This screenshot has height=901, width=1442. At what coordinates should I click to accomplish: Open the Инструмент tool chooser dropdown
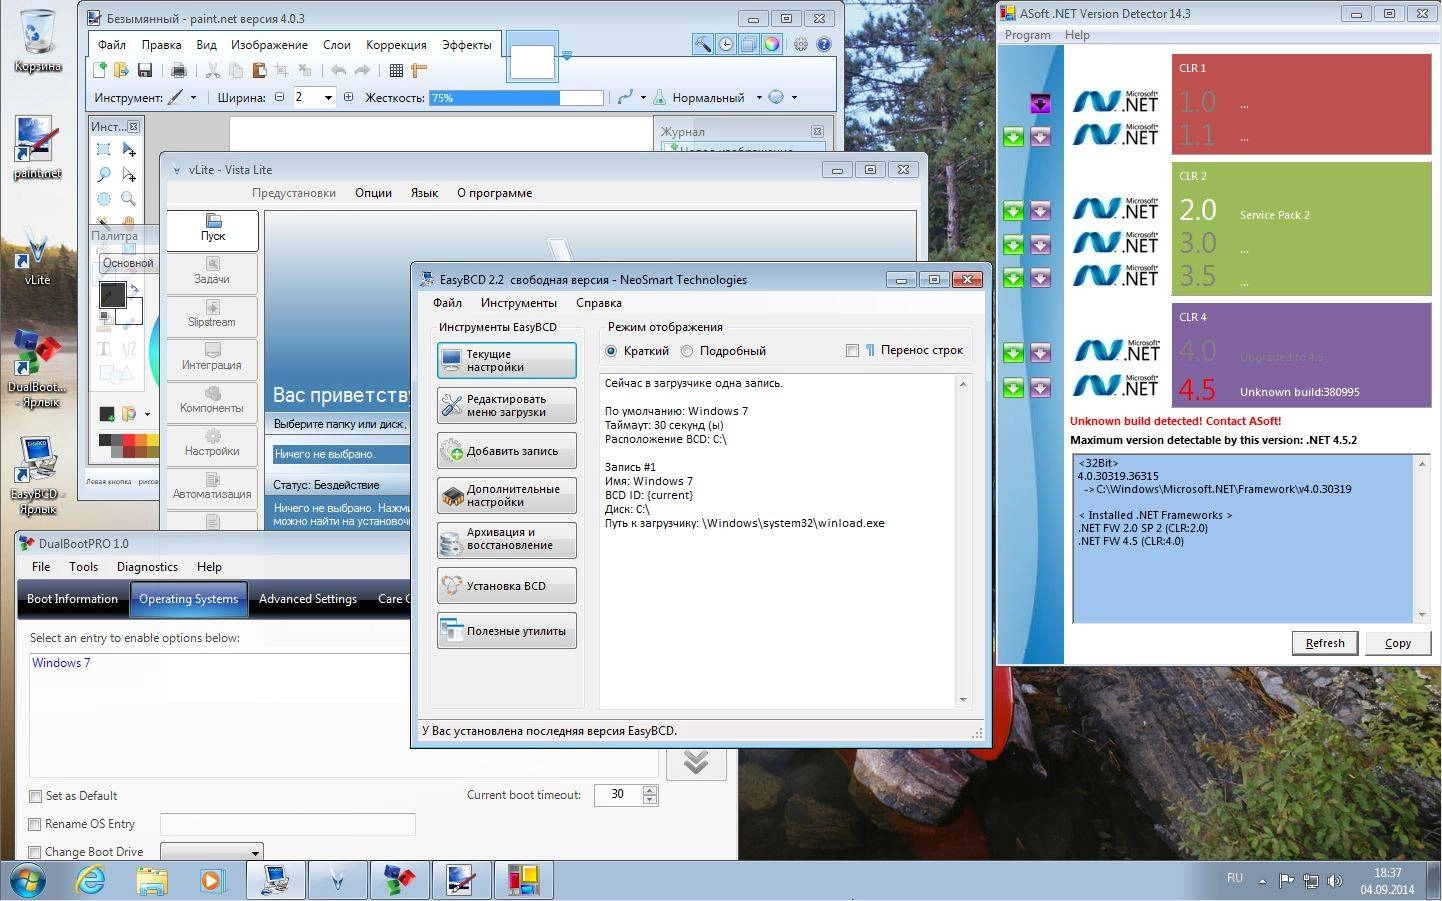182,98
